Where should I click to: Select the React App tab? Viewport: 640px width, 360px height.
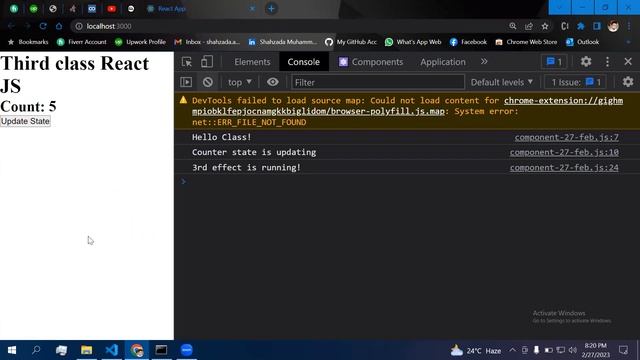pos(201,9)
